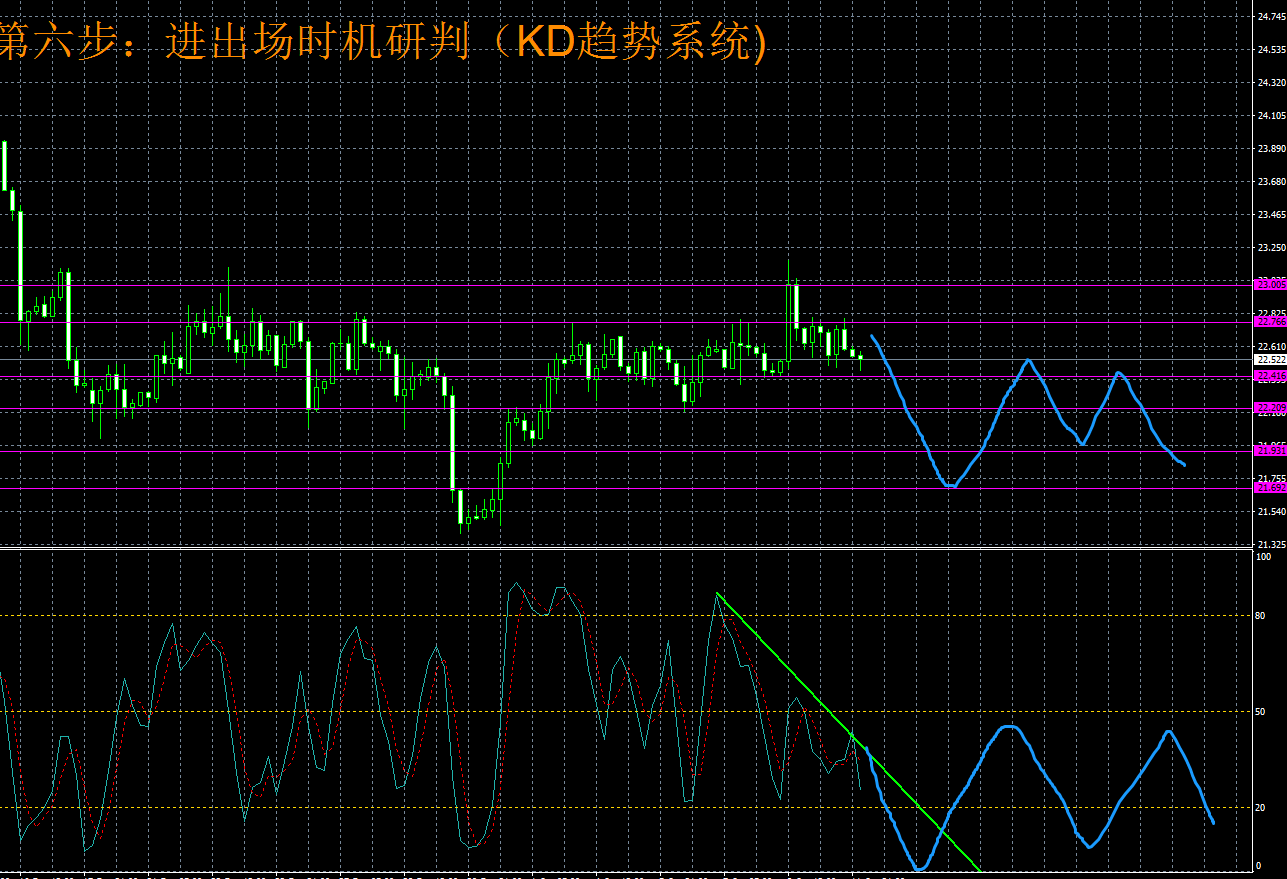
Task: Click the 100 level on indicator scale
Action: click(1264, 556)
